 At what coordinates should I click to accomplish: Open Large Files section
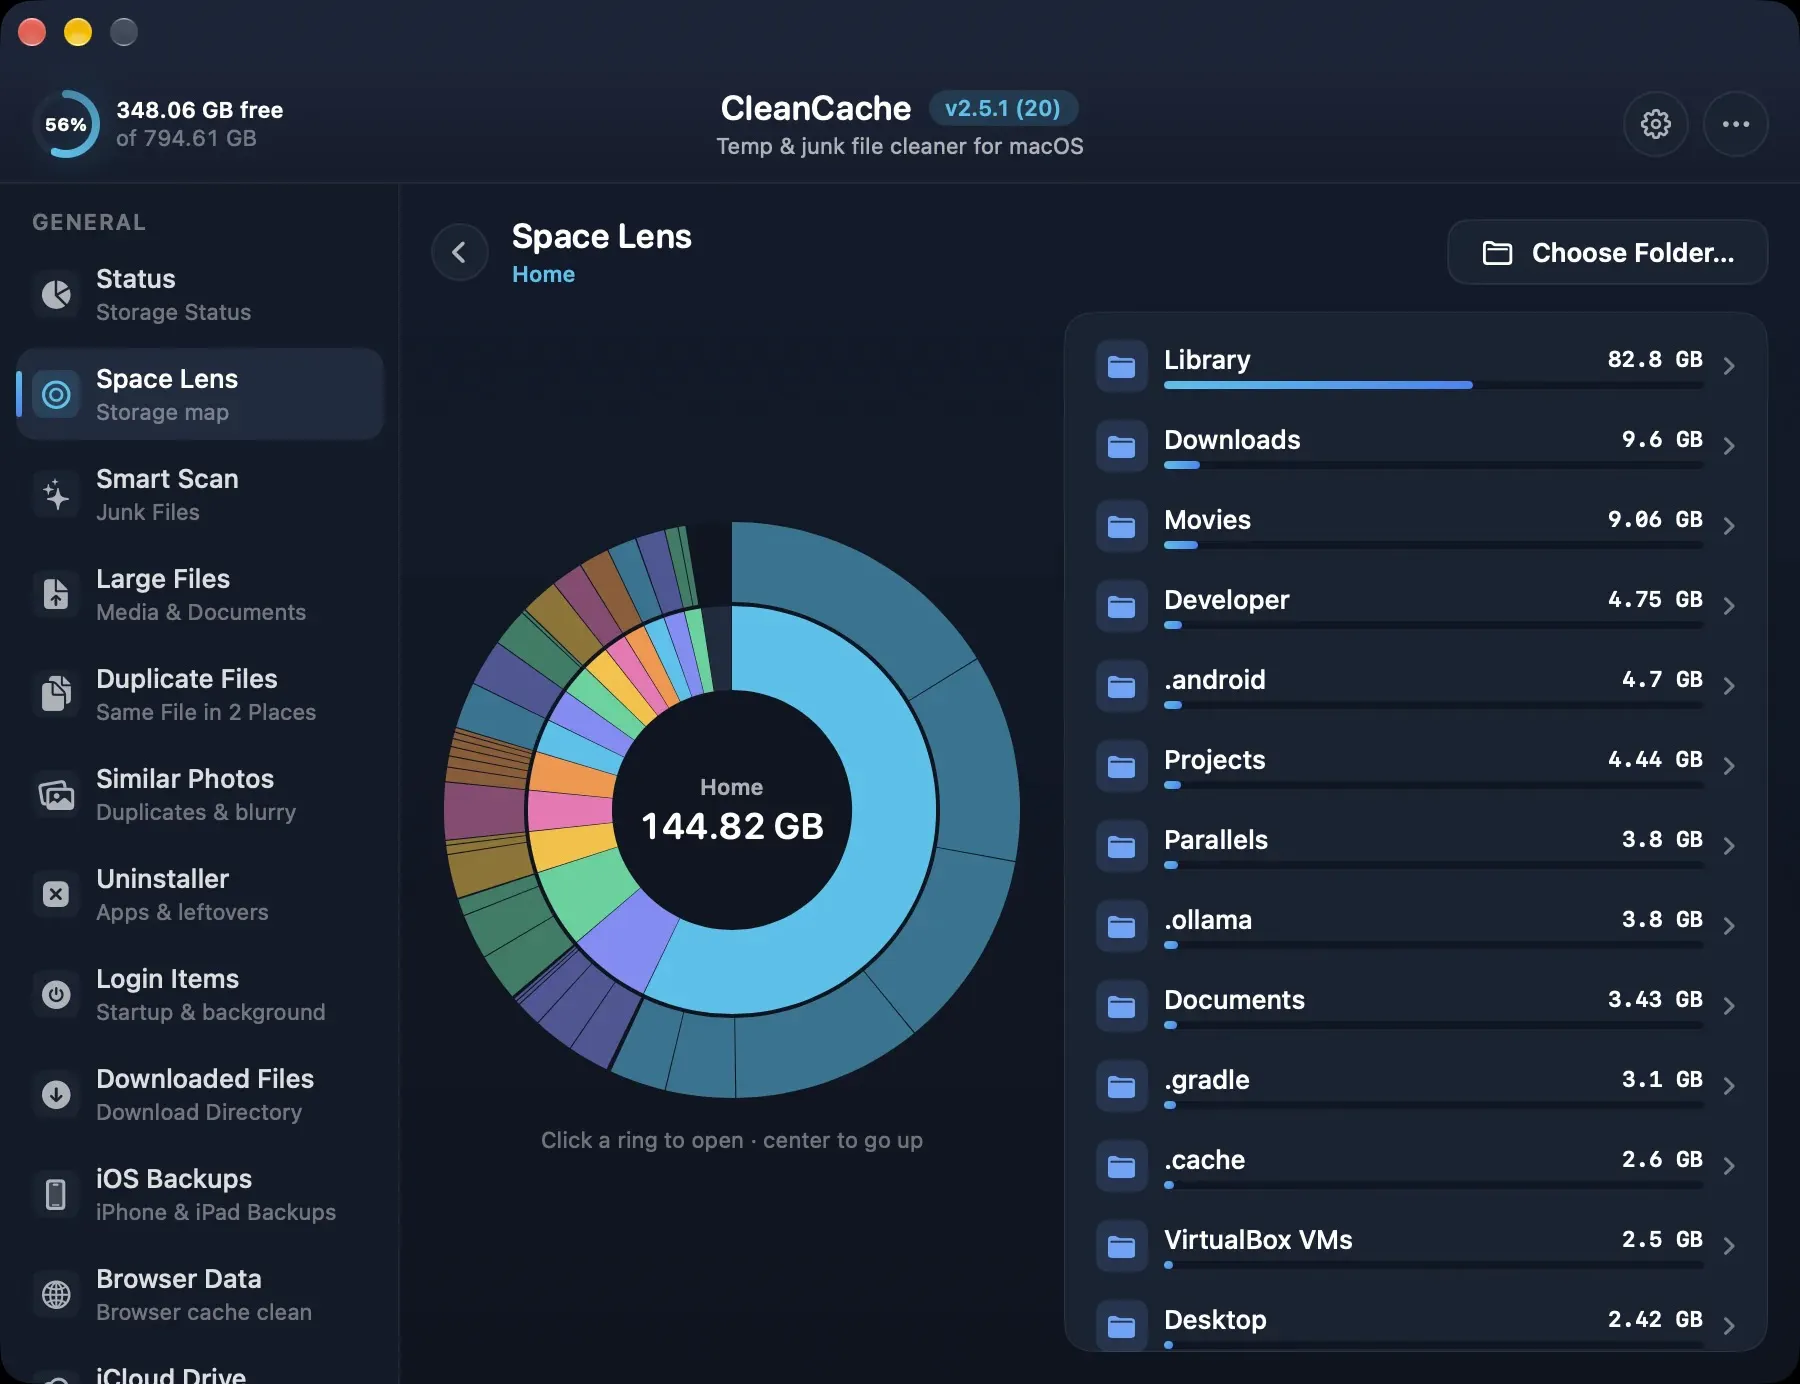200,594
